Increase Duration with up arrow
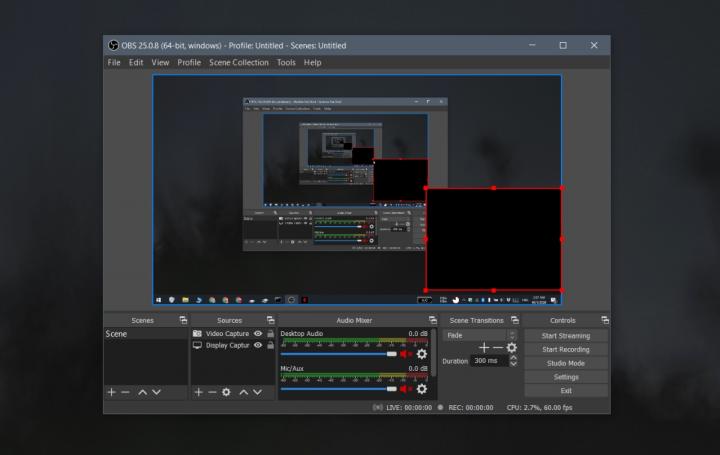 [513, 358]
